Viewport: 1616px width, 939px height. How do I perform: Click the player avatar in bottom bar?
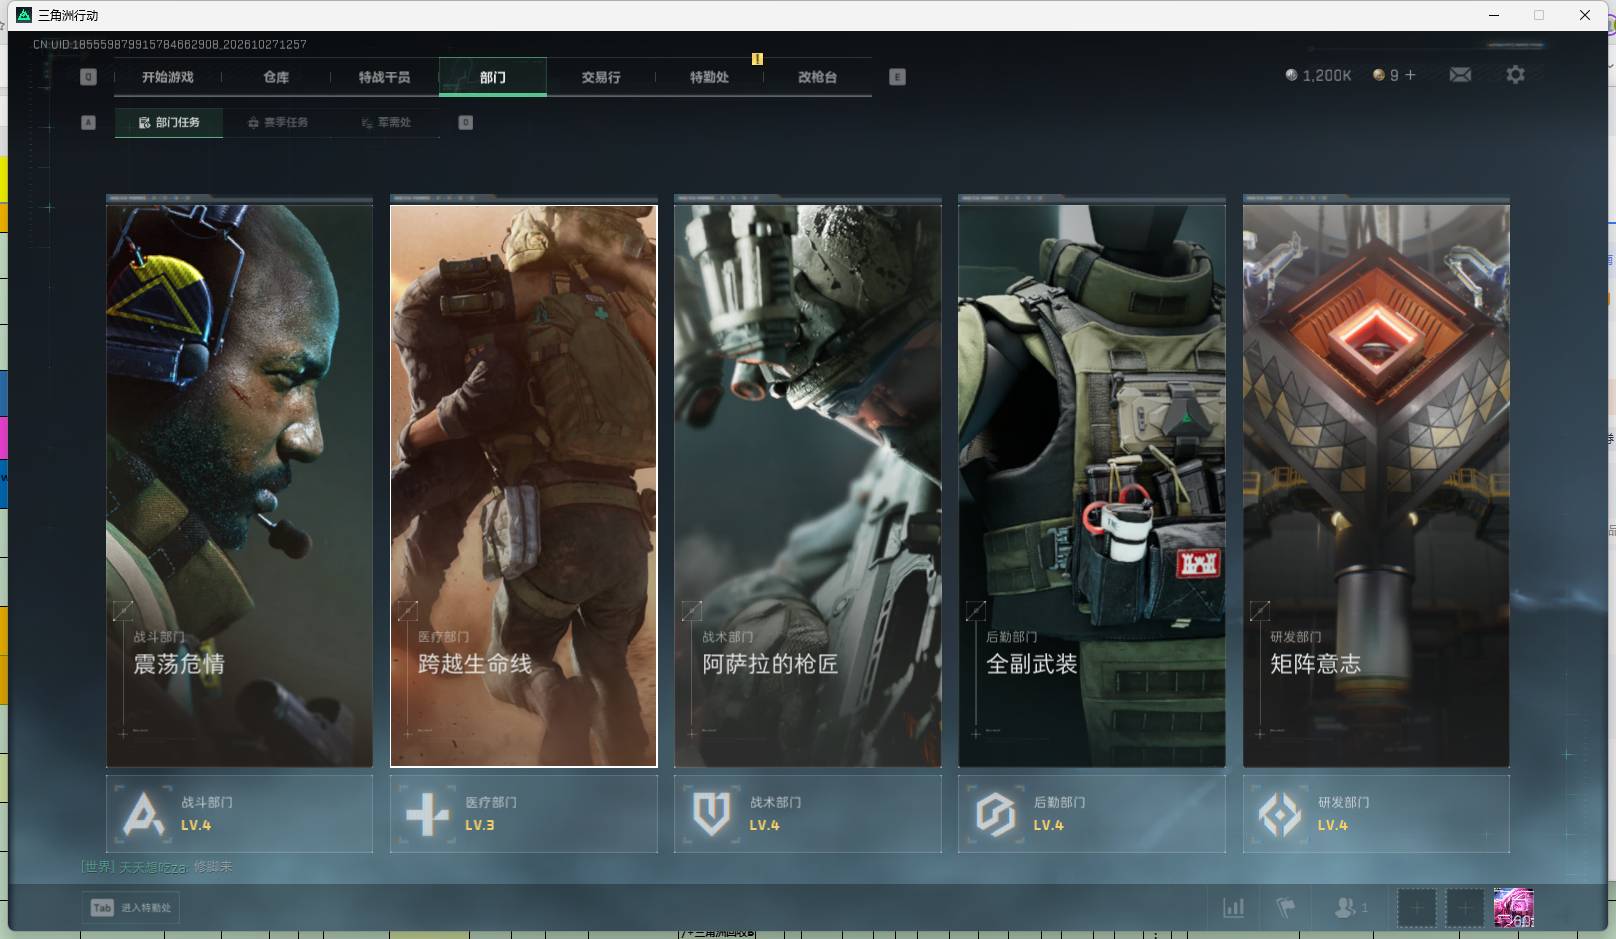[1513, 908]
